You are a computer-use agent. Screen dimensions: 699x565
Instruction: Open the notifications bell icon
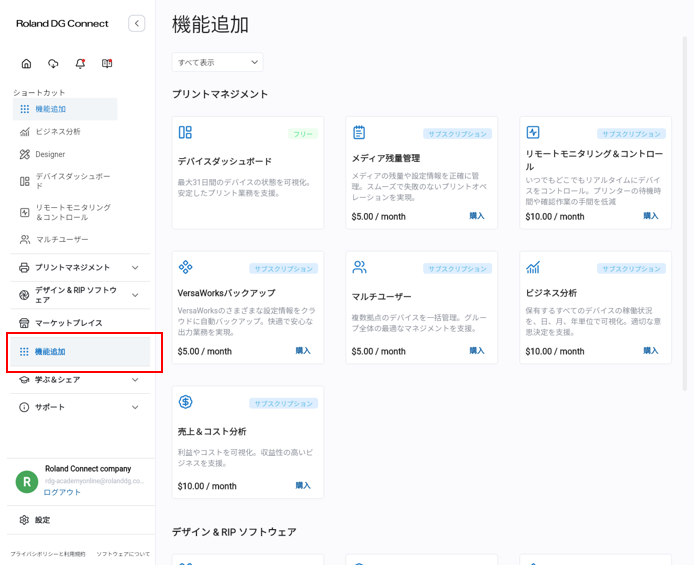[x=80, y=63]
